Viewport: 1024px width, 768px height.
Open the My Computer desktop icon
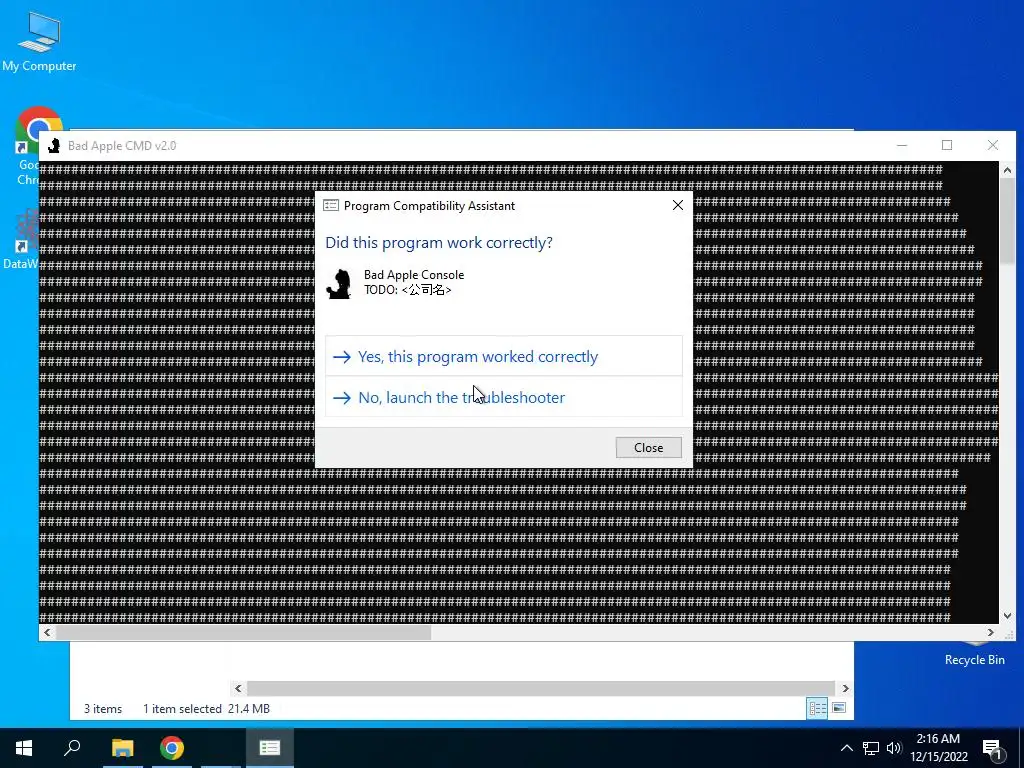[39, 42]
